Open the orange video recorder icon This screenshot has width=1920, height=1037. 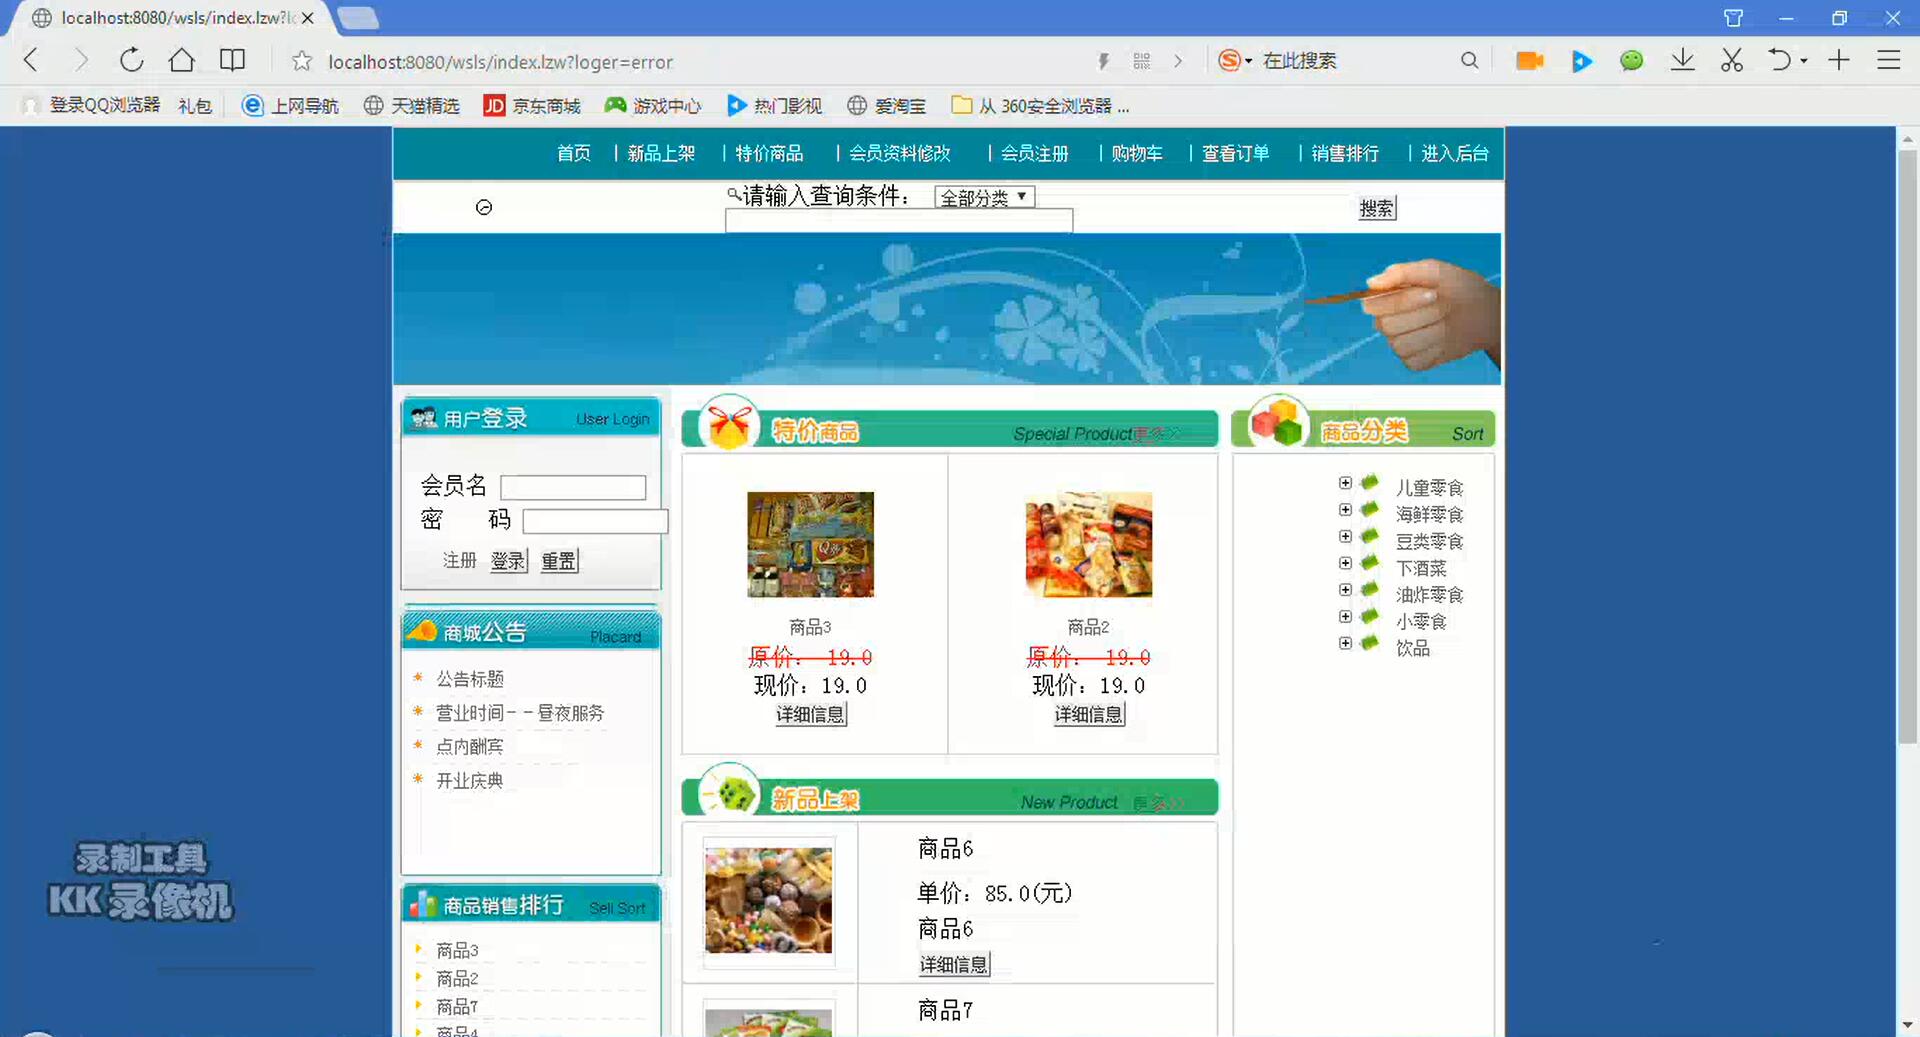point(1529,61)
